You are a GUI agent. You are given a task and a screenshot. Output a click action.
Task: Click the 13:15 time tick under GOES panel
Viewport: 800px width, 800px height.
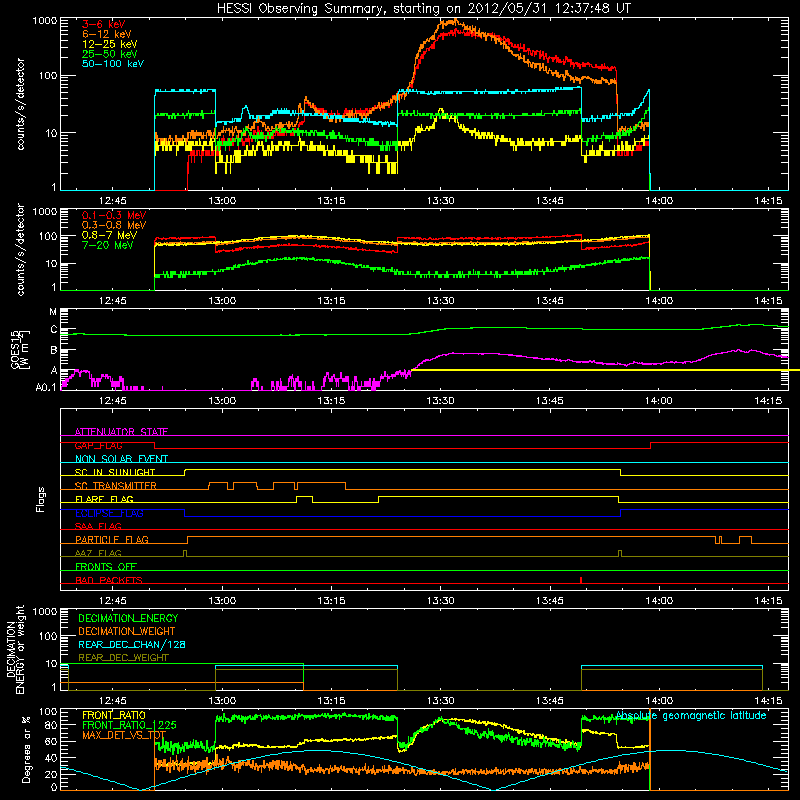pyautogui.click(x=331, y=401)
